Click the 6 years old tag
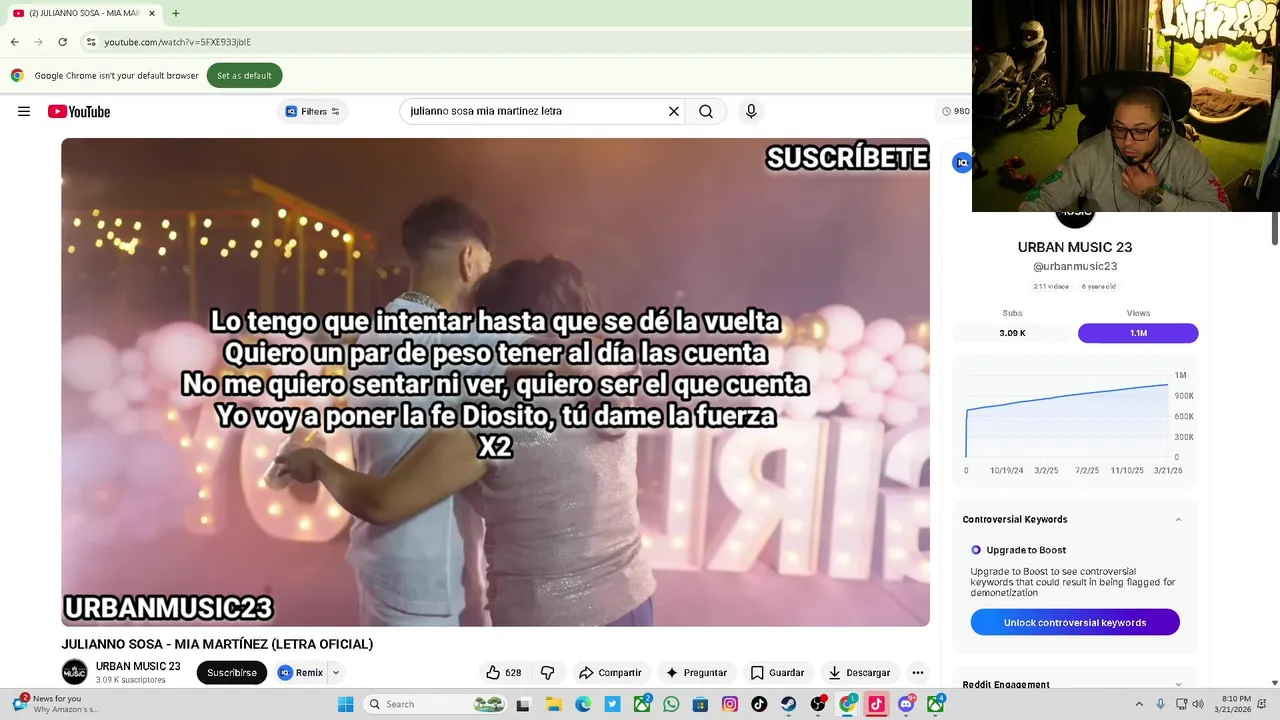1280x720 pixels. [1098, 287]
